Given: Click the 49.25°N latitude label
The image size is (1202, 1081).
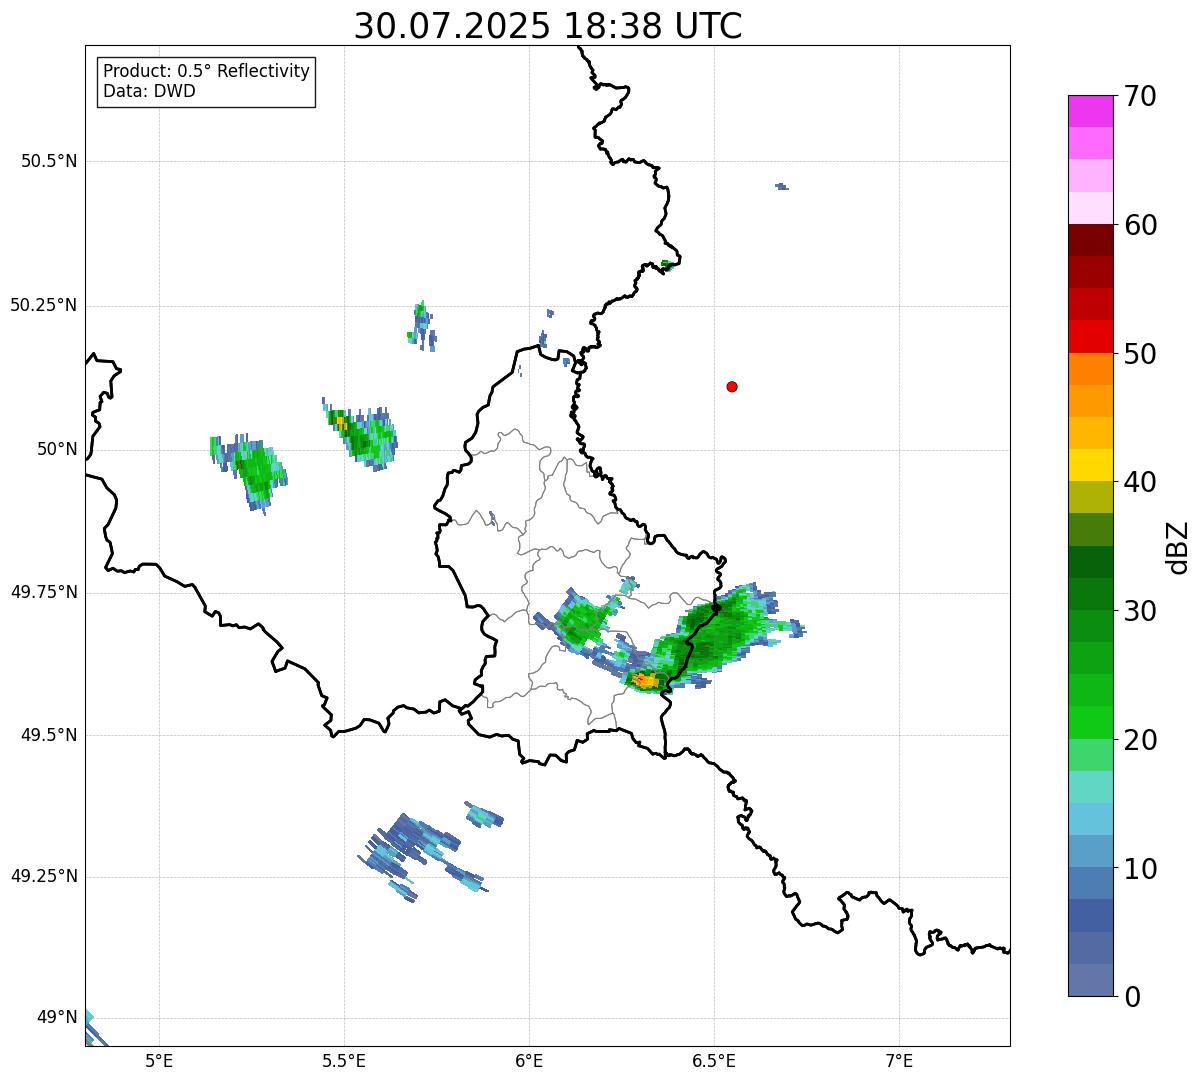Looking at the screenshot, I should pyautogui.click(x=43, y=876).
